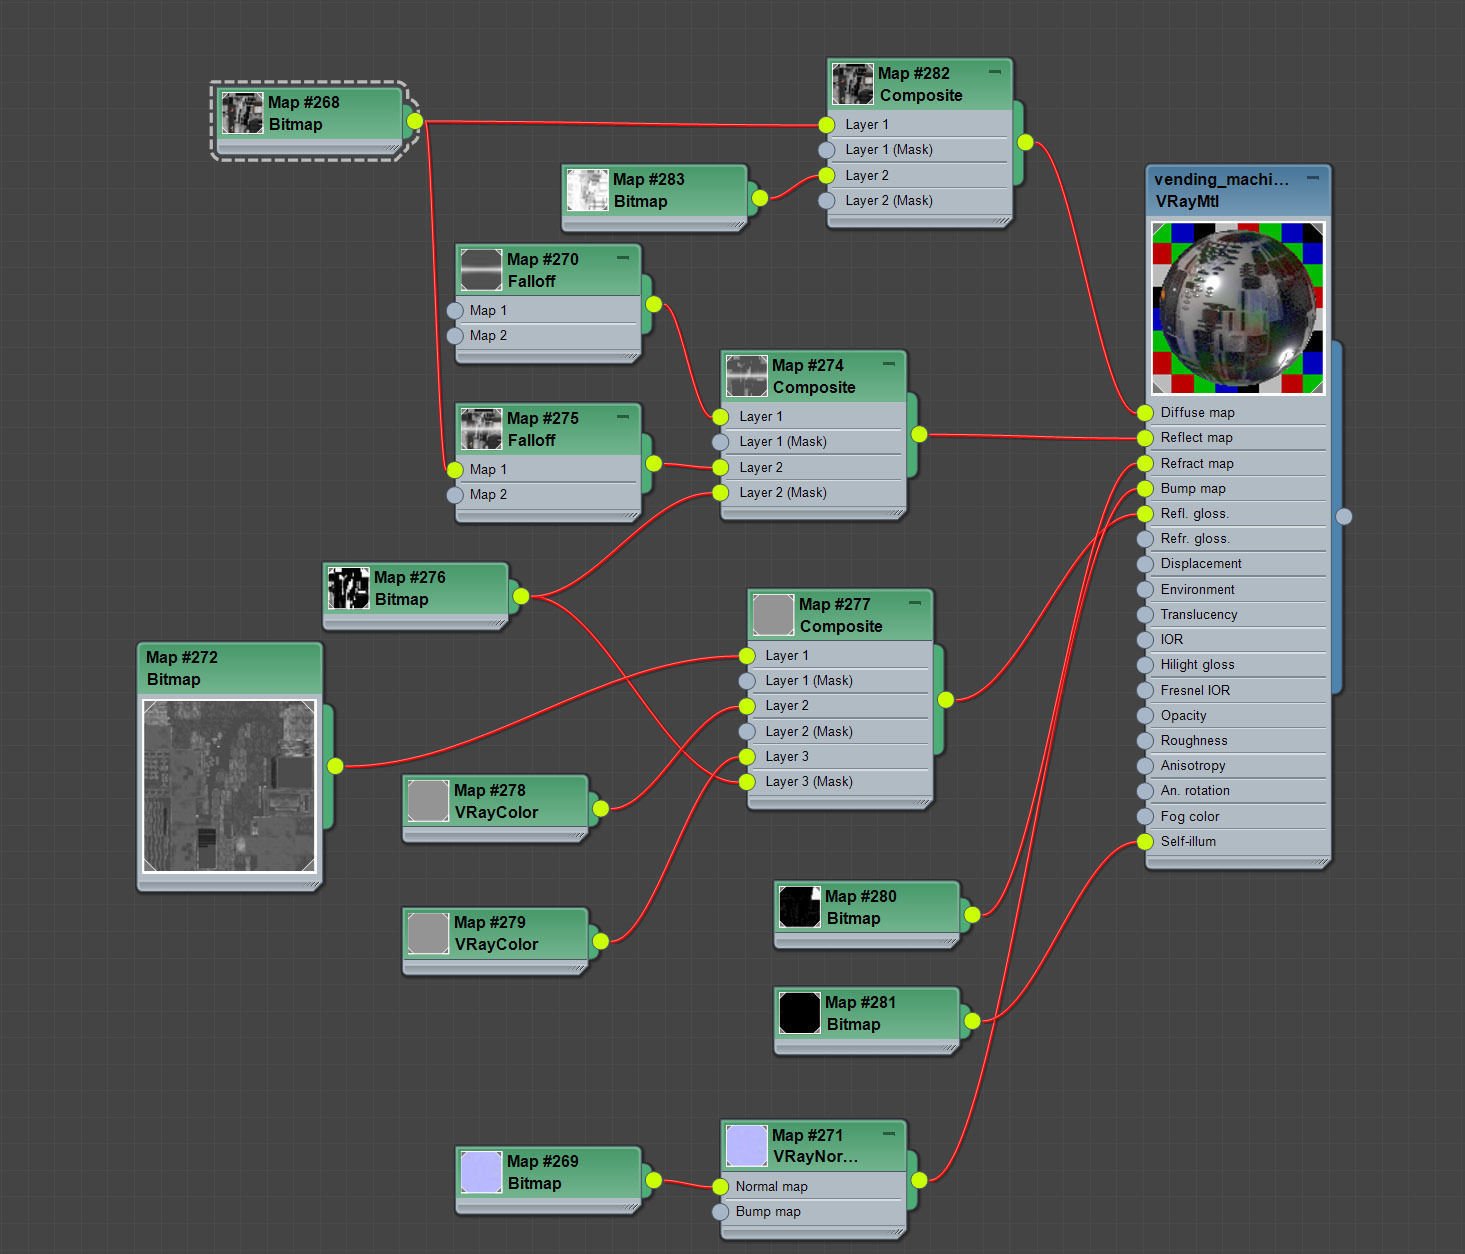Select the Map #271 VRayNor node title
1465x1254 pixels.
(815, 1146)
